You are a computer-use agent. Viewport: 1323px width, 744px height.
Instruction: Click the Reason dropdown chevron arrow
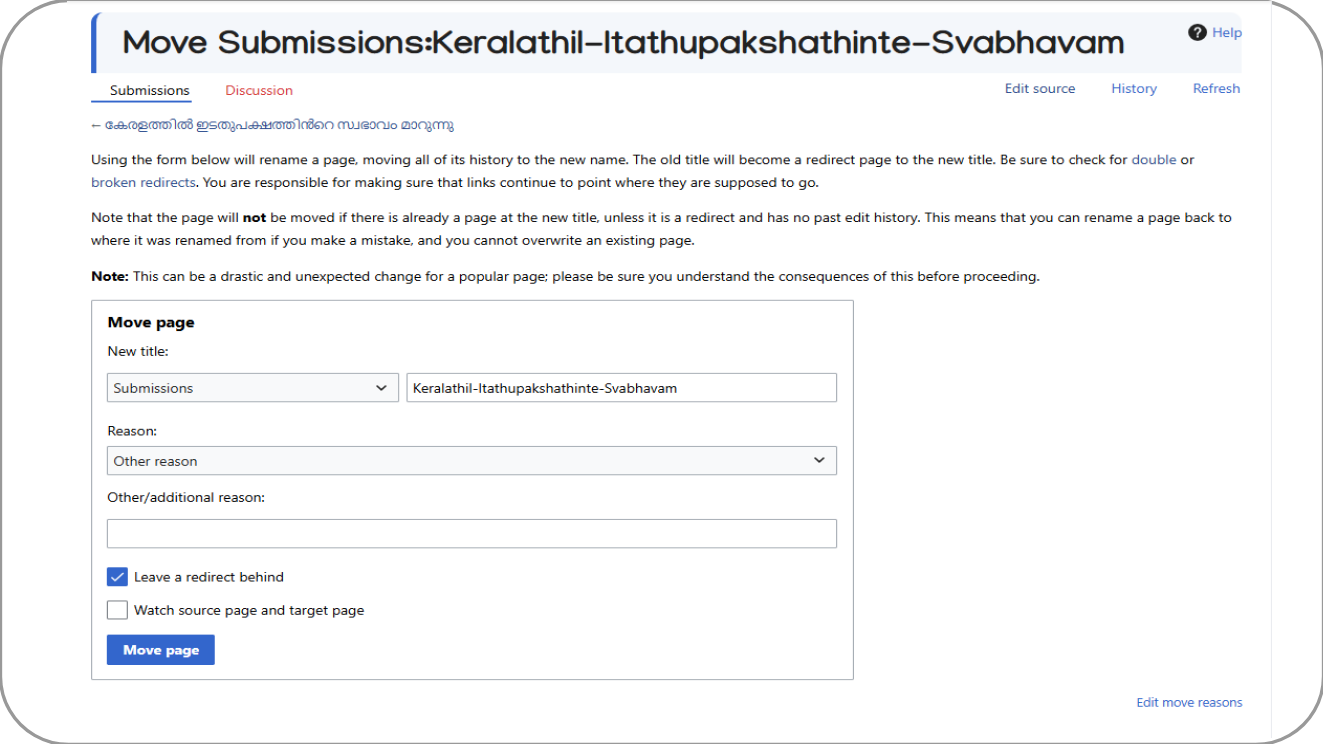(x=819, y=460)
